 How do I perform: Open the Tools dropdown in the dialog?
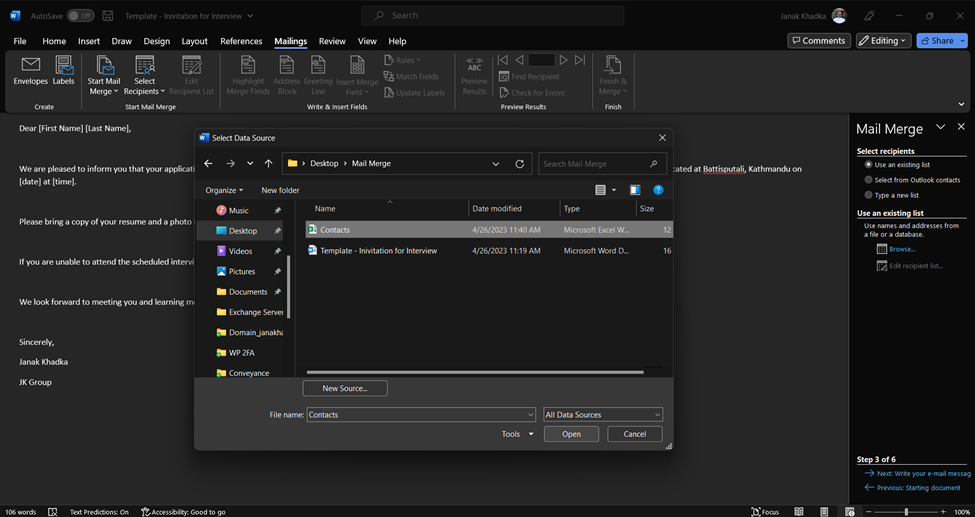(517, 434)
